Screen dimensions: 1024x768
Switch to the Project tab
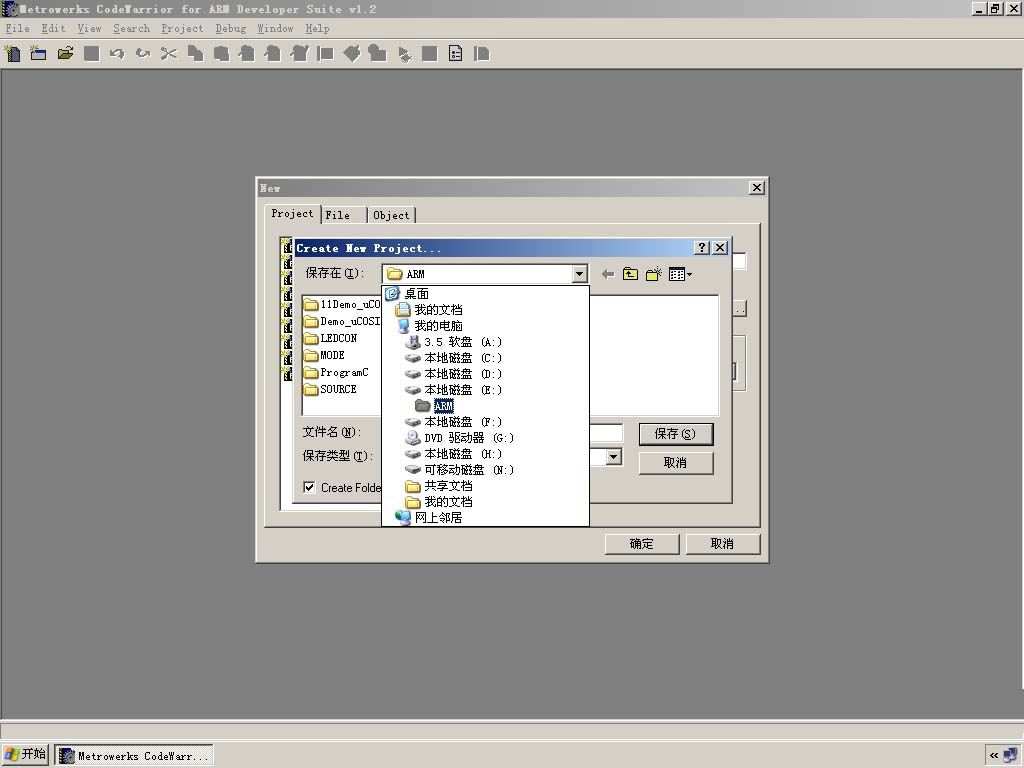(292, 214)
